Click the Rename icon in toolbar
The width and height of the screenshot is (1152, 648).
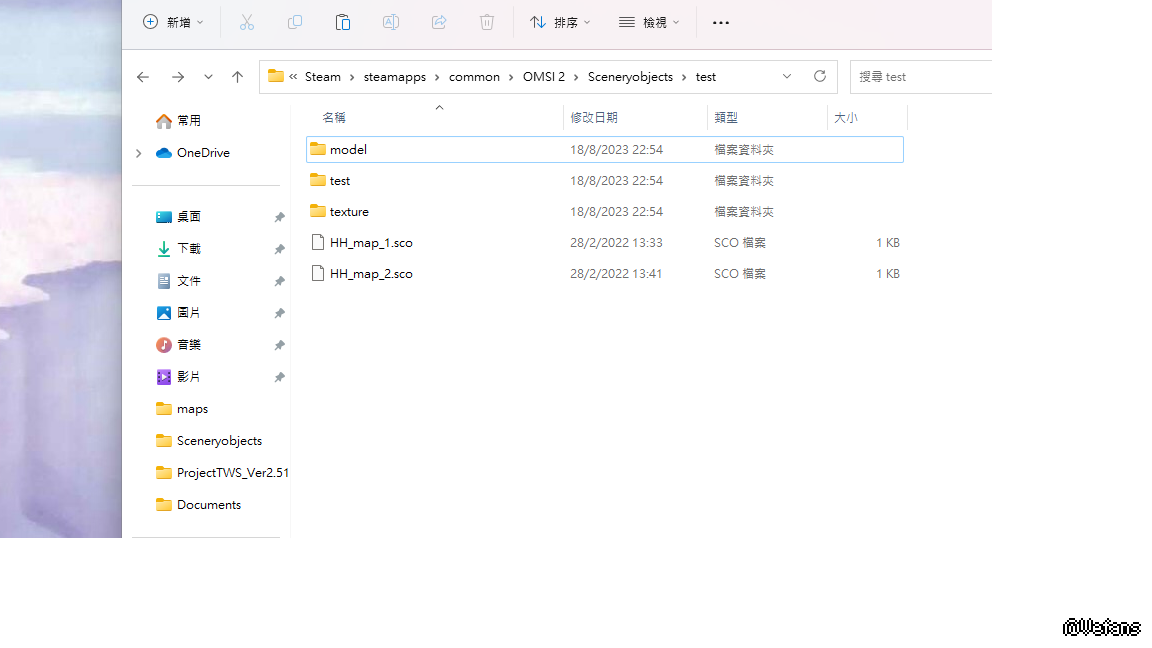tap(391, 22)
